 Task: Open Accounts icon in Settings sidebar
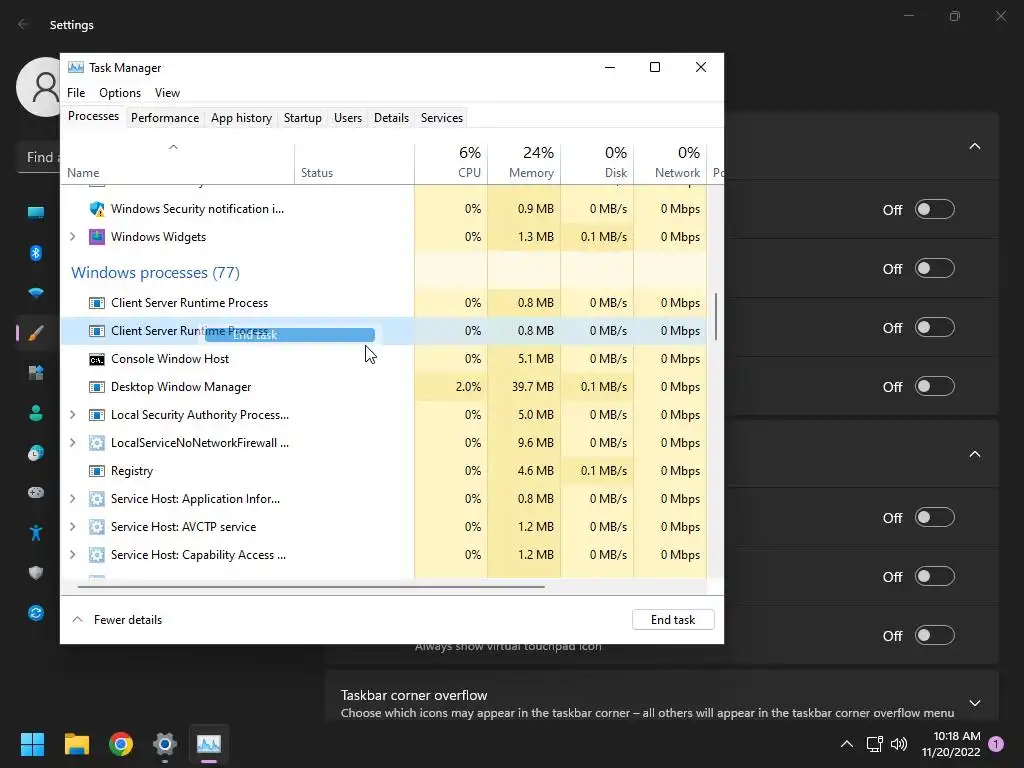(x=36, y=413)
